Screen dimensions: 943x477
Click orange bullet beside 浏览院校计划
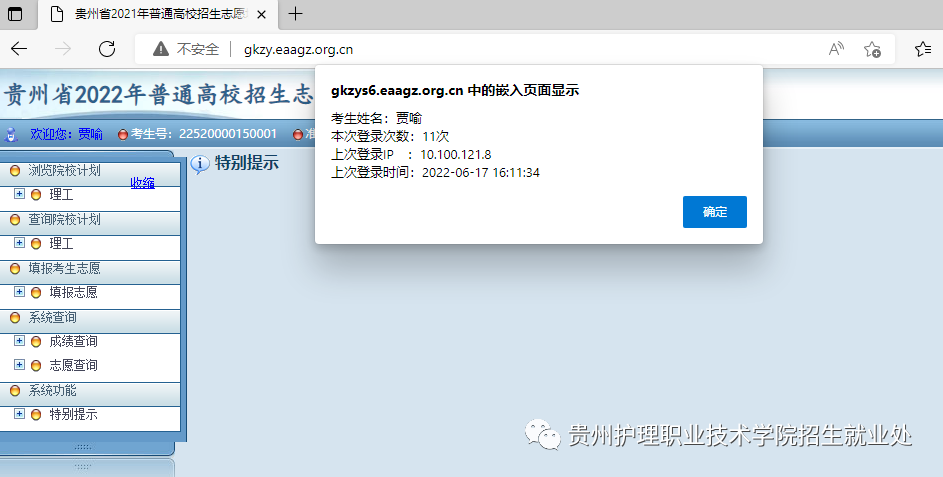15,171
